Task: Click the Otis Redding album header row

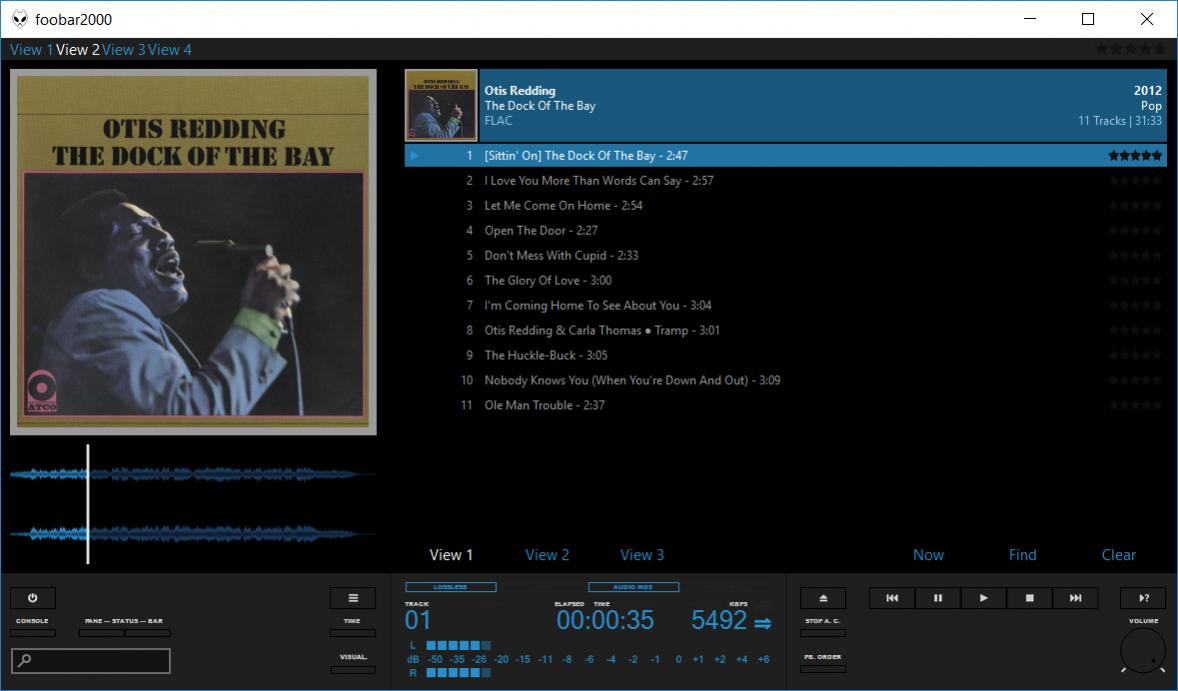Action: click(785, 105)
